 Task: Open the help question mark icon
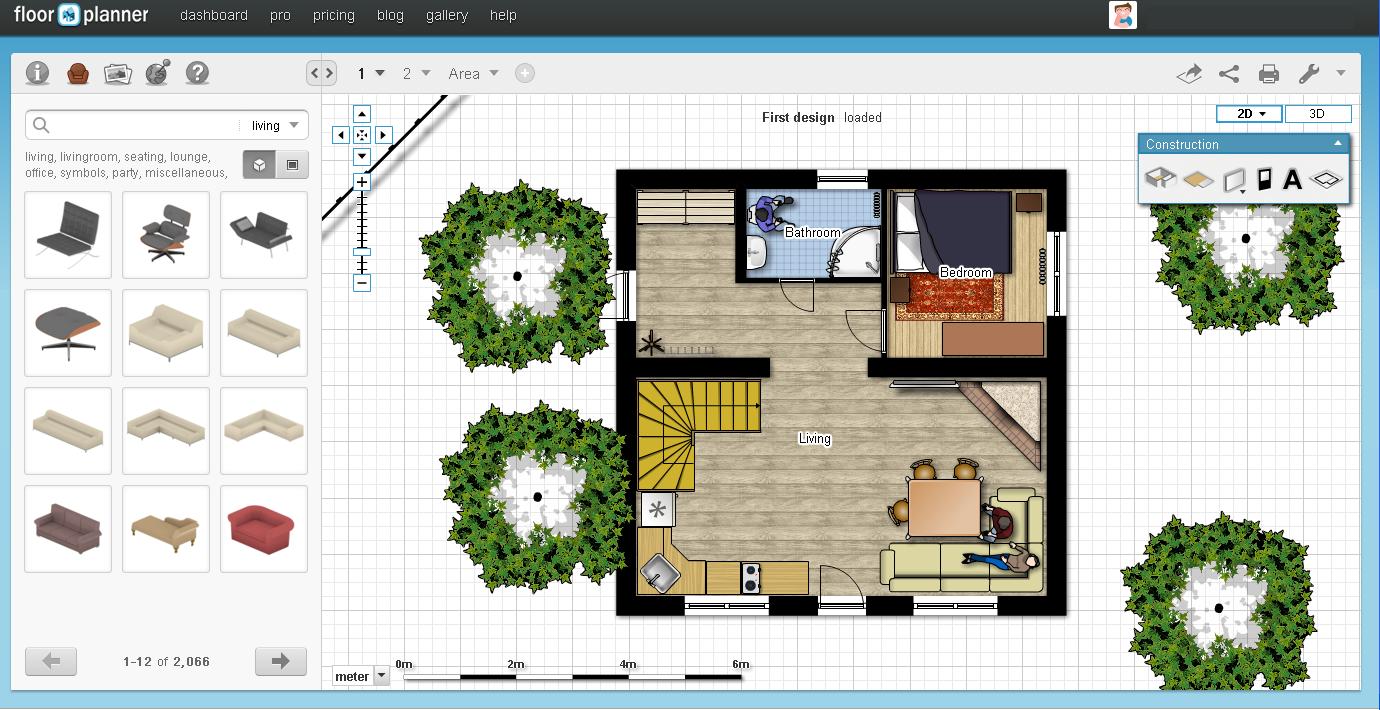click(198, 73)
